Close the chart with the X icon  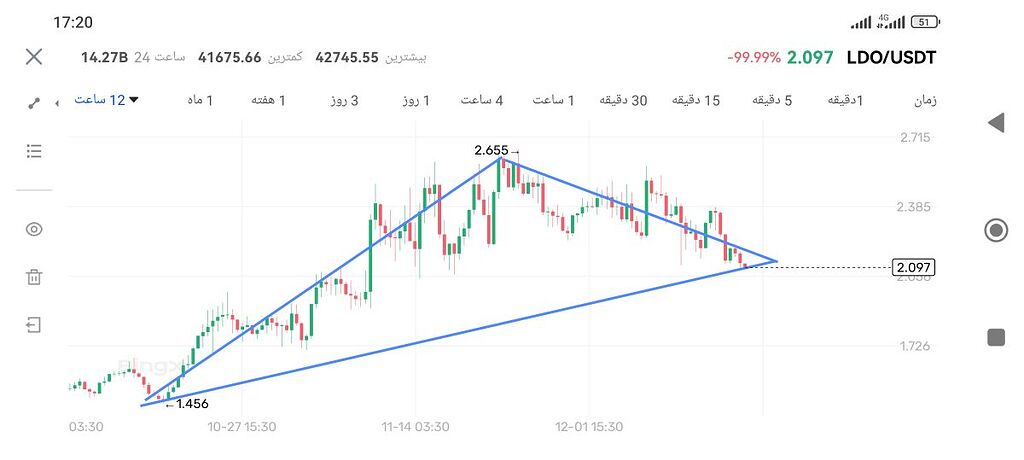pos(34,57)
